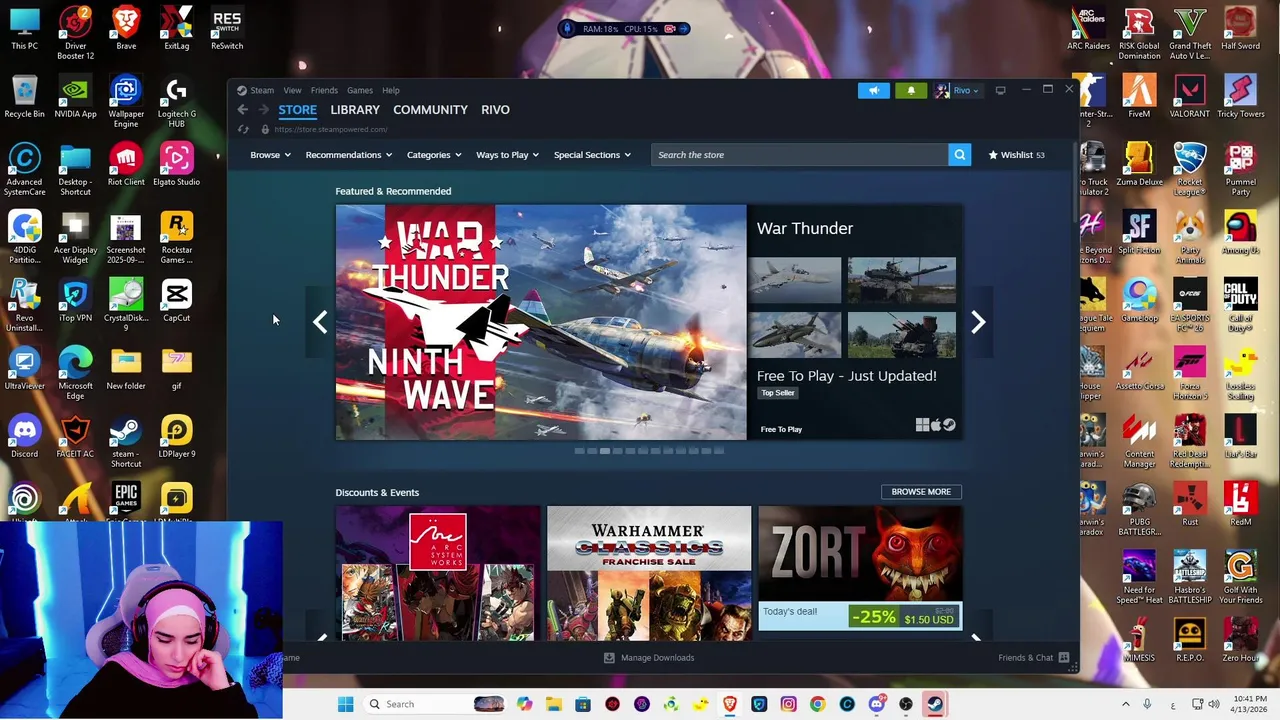Switch to the LIBRARY tab

click(x=355, y=110)
